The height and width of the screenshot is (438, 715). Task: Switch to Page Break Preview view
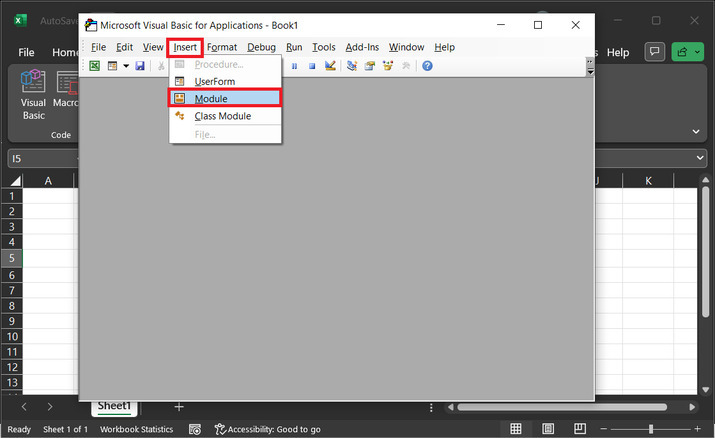pos(577,429)
